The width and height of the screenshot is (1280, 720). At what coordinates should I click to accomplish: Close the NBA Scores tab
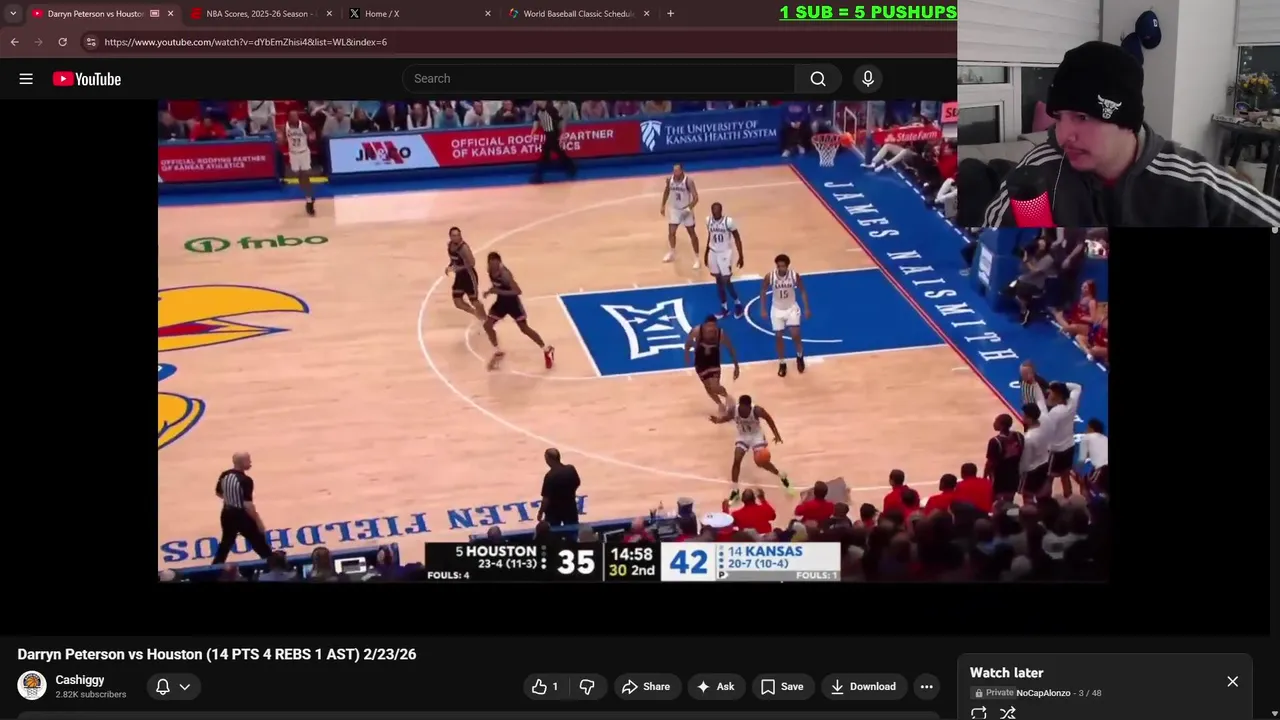(x=329, y=14)
